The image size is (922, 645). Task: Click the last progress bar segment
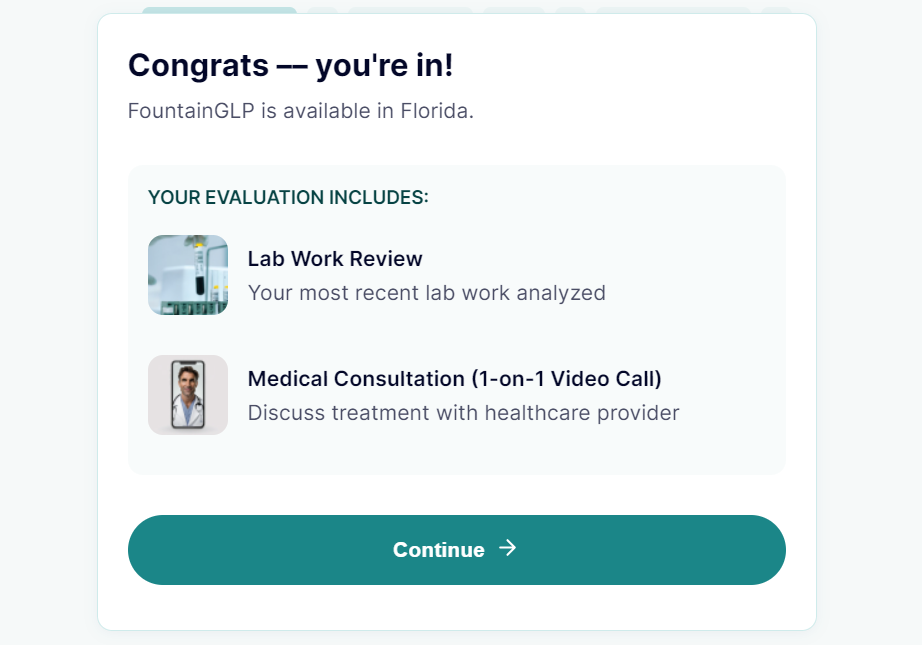click(777, 11)
